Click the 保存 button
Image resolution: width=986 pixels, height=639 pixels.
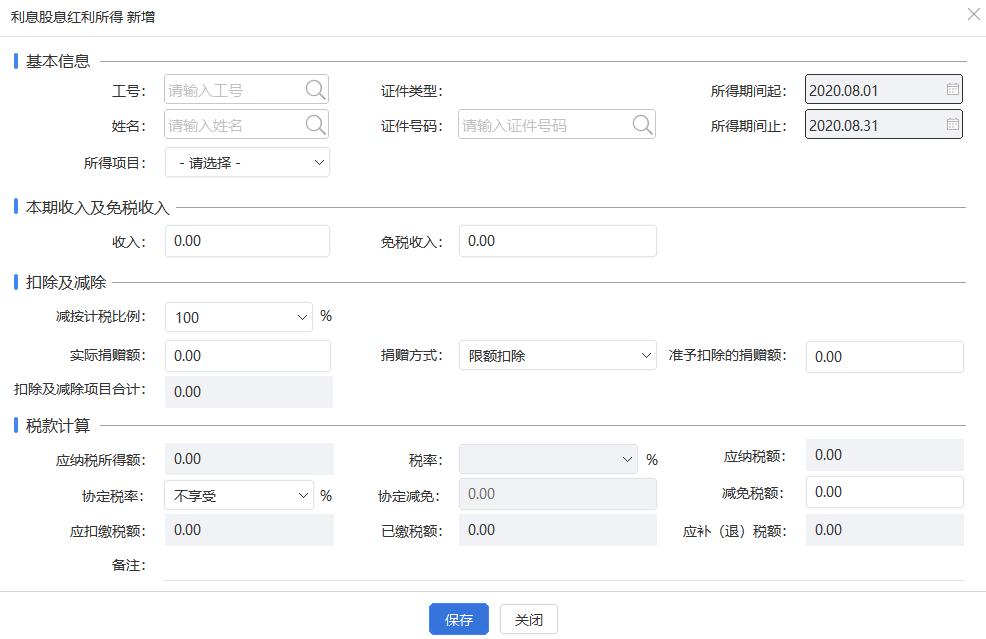click(458, 618)
